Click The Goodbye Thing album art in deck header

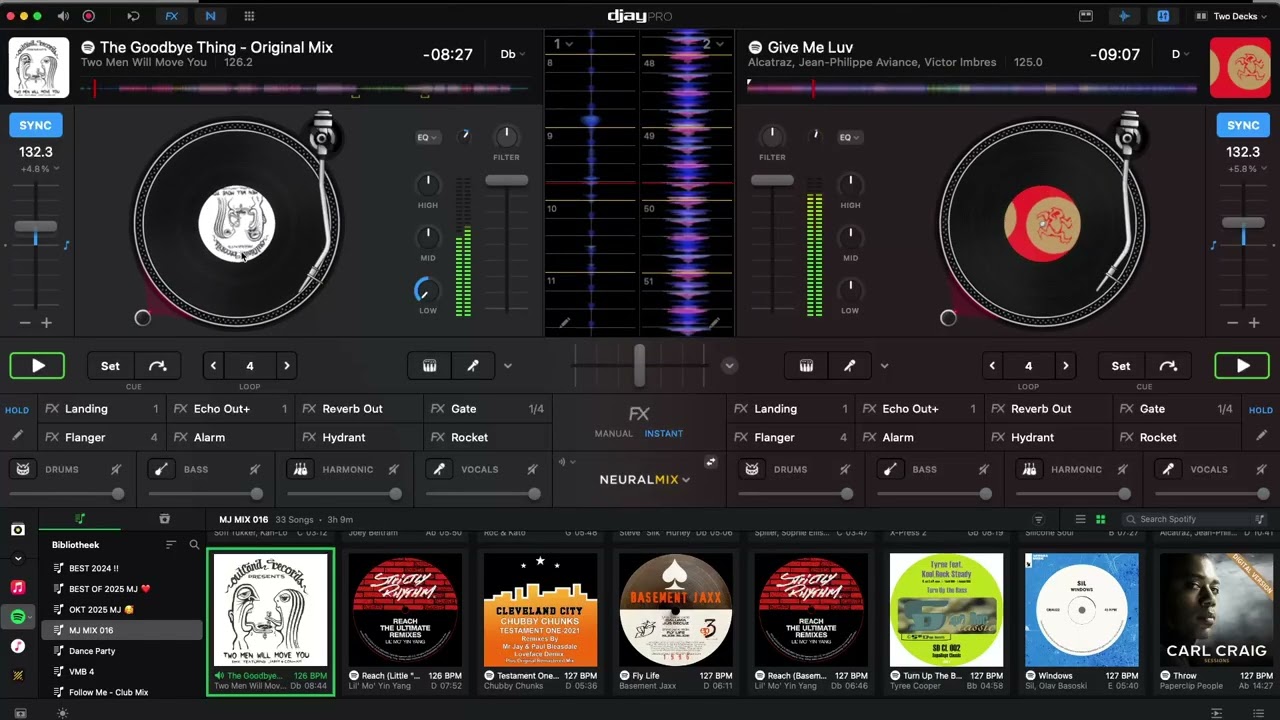click(39, 67)
